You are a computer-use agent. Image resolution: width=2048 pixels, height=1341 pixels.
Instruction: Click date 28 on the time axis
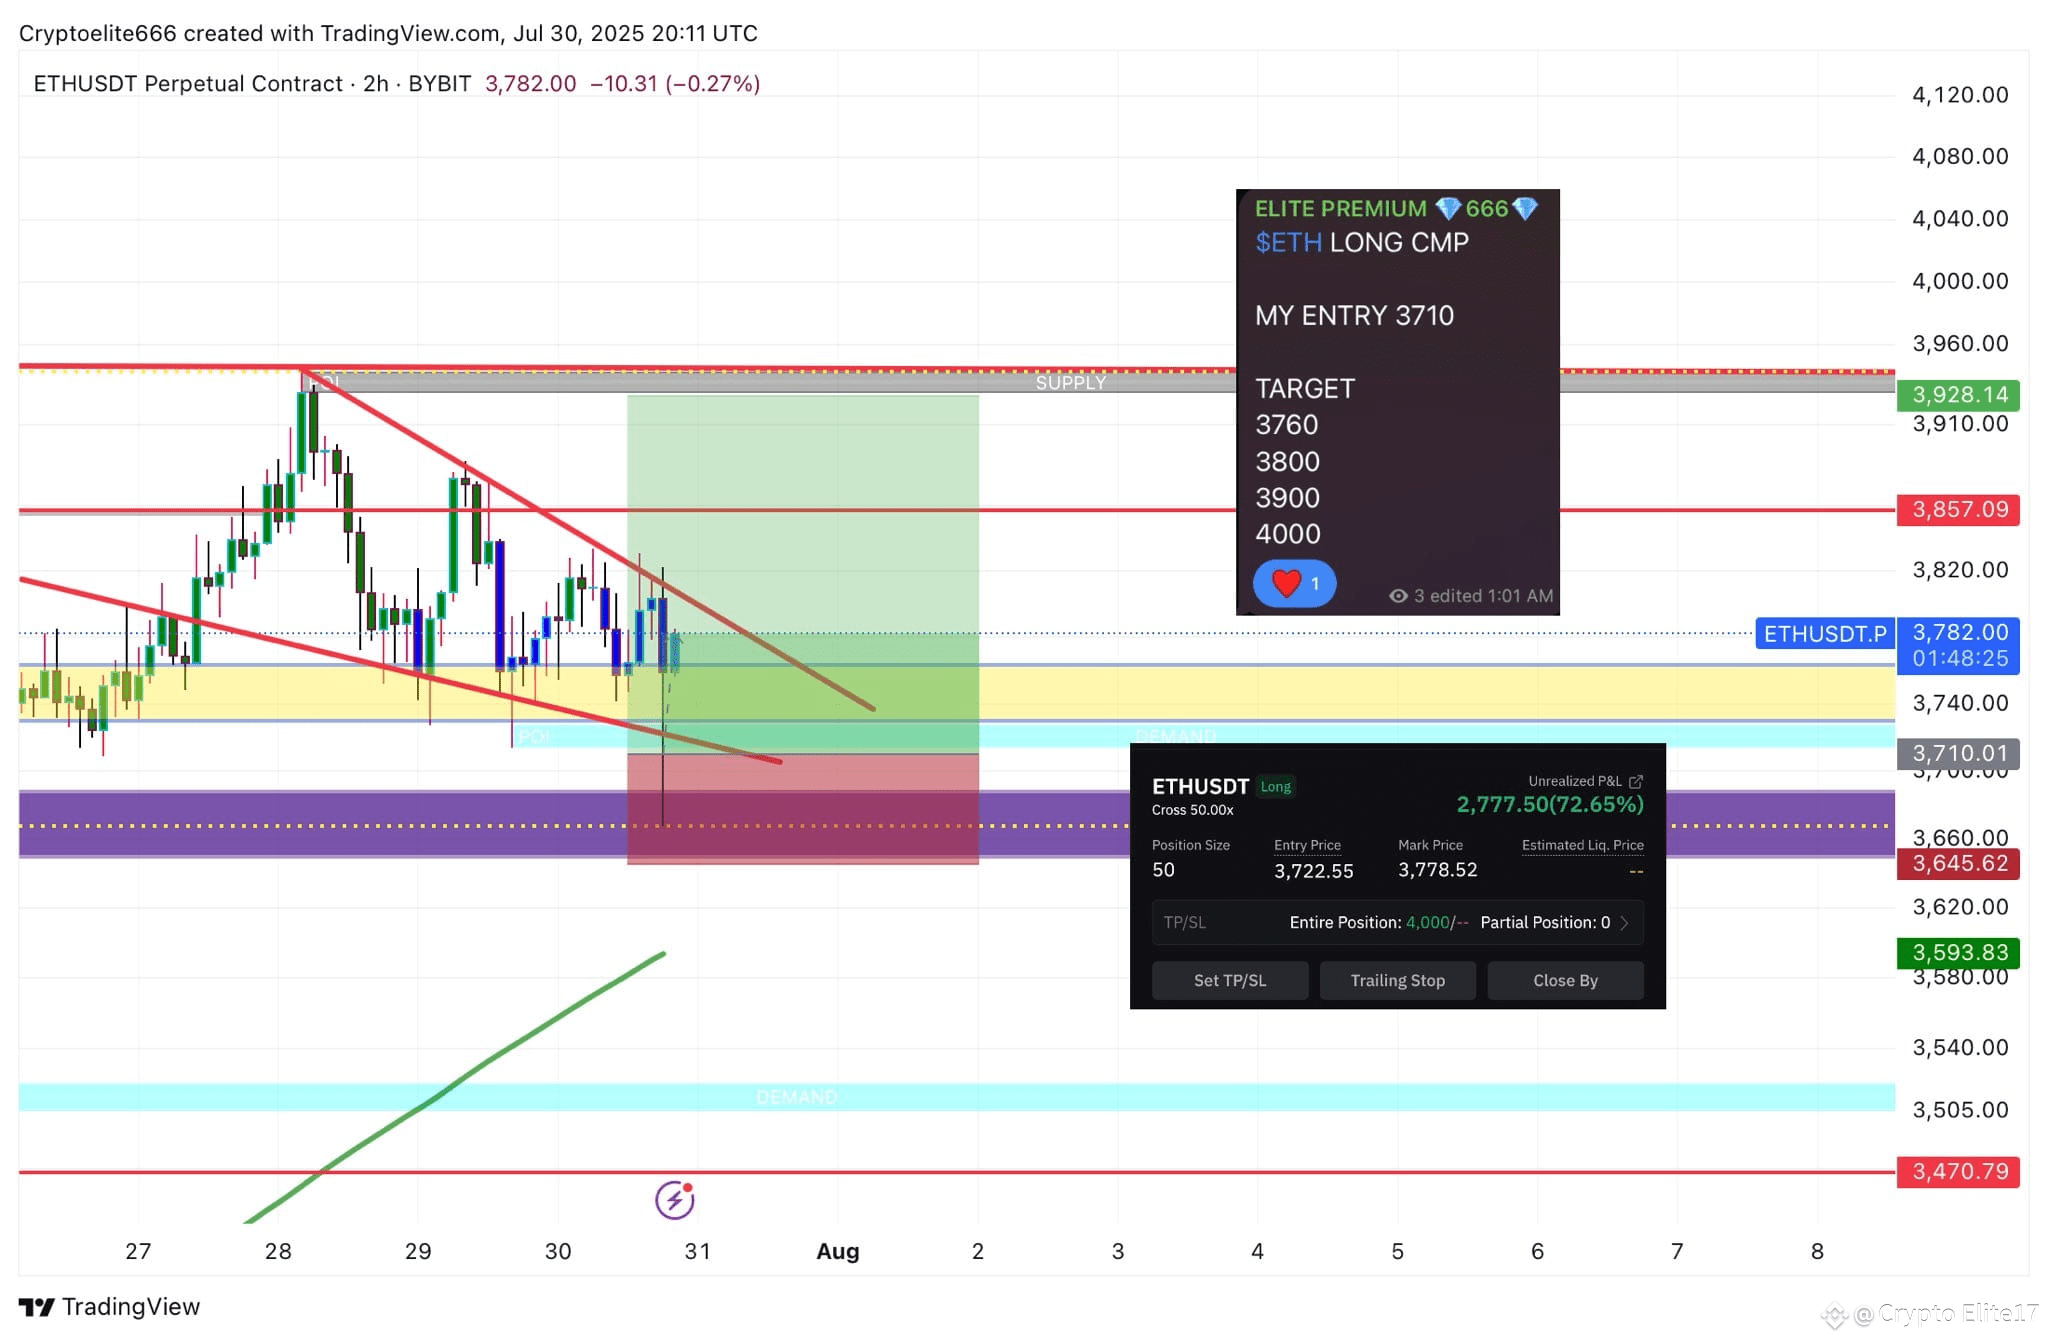pyautogui.click(x=278, y=1251)
